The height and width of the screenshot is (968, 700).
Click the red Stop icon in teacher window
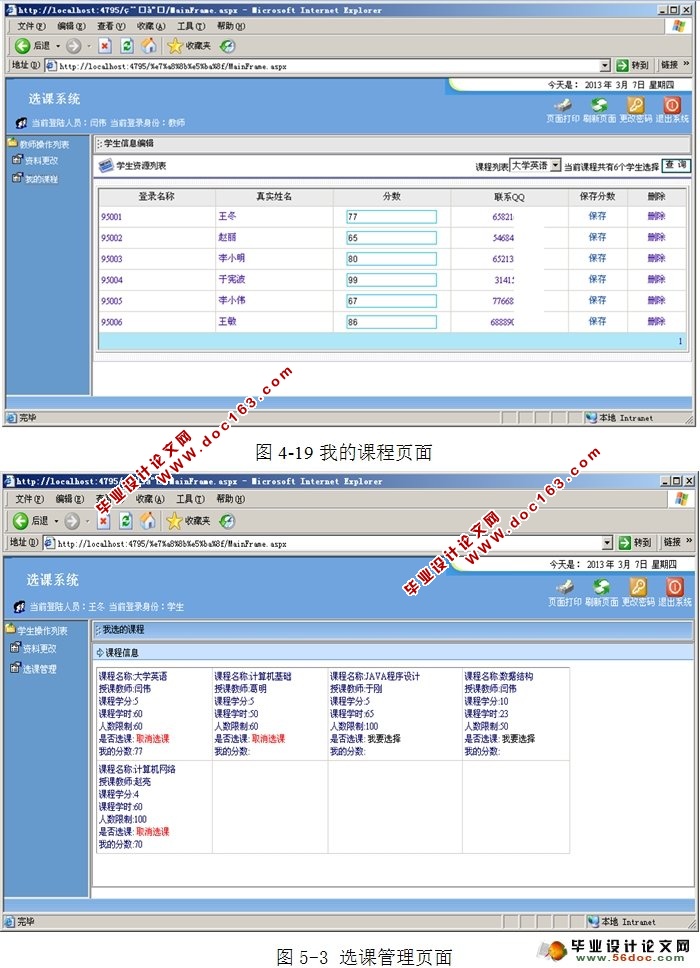[x=106, y=46]
